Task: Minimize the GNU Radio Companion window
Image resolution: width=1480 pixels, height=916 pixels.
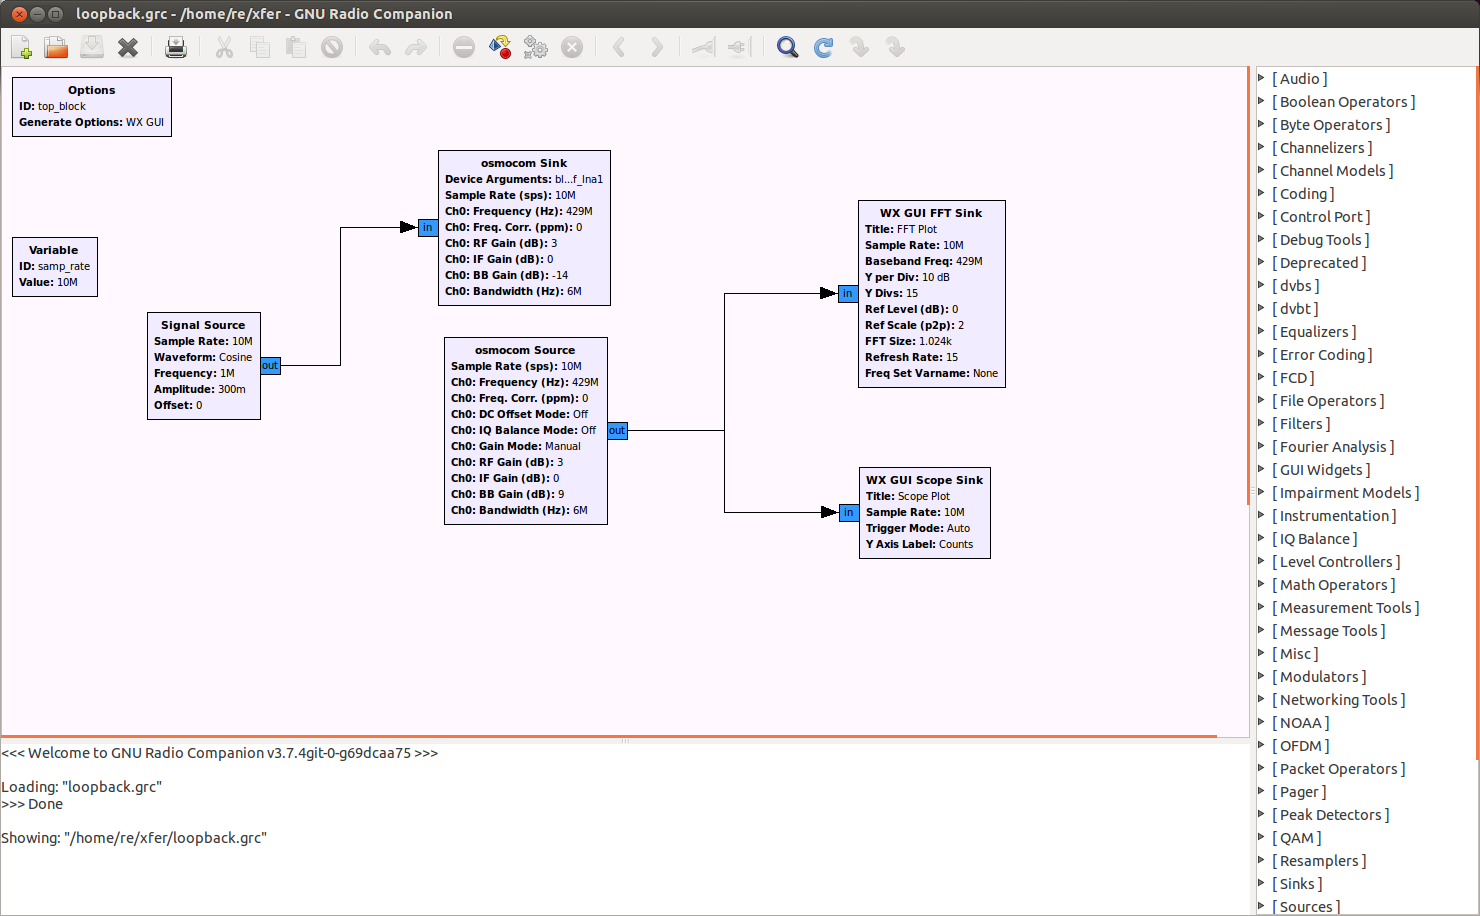Action: click(x=37, y=14)
